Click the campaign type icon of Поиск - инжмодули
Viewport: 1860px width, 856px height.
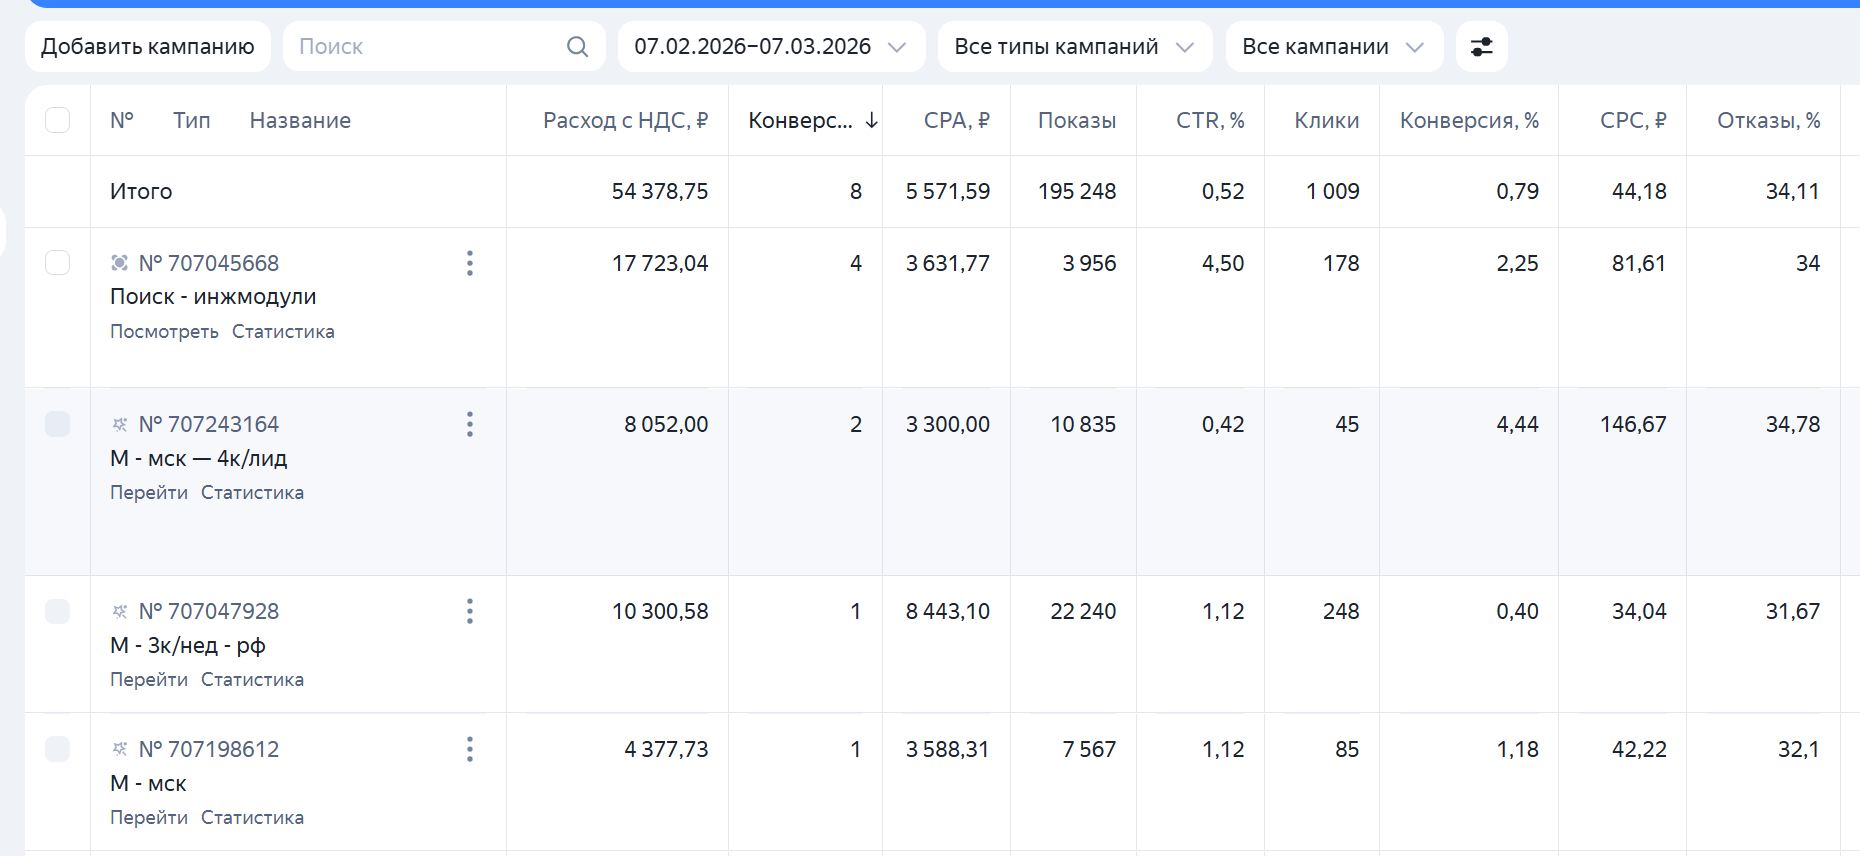pyautogui.click(x=119, y=263)
